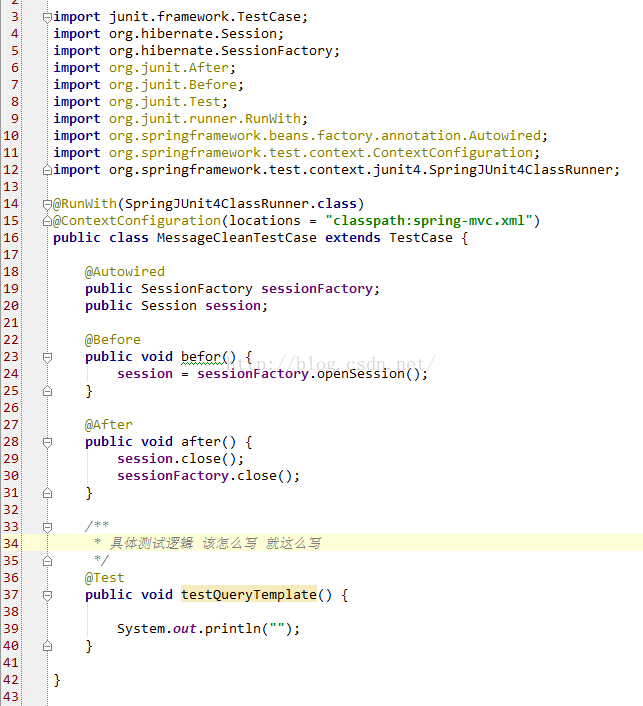Screen dimensions: 643x706
Task: Click SpringJUnit4ClassRunner in the @RunWith annotation
Action: [x=218, y=204]
